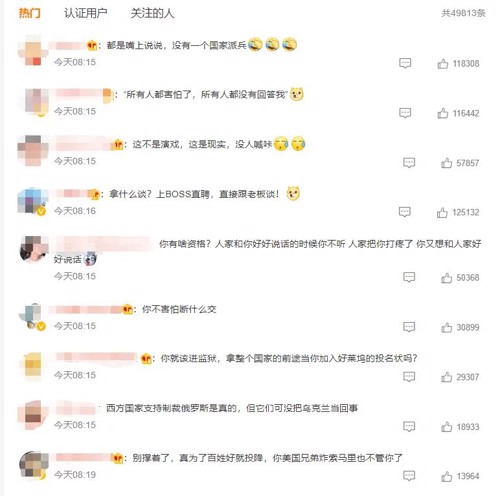The width and height of the screenshot is (500, 496).
Task: View verified commenter avatar on BOSS直聘 comment
Action: click(x=33, y=201)
